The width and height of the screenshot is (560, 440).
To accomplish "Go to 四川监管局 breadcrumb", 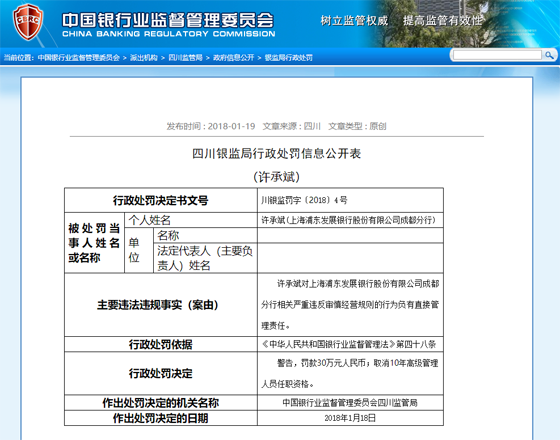I will (185, 58).
